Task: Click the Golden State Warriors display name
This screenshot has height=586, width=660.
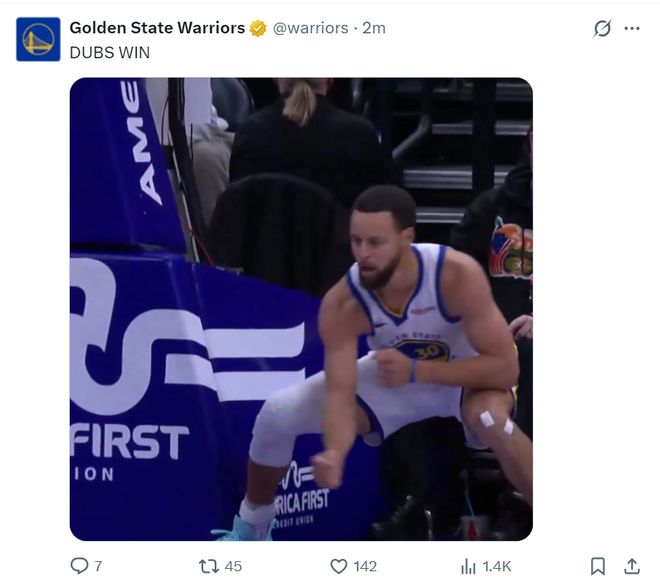Action: tap(157, 28)
